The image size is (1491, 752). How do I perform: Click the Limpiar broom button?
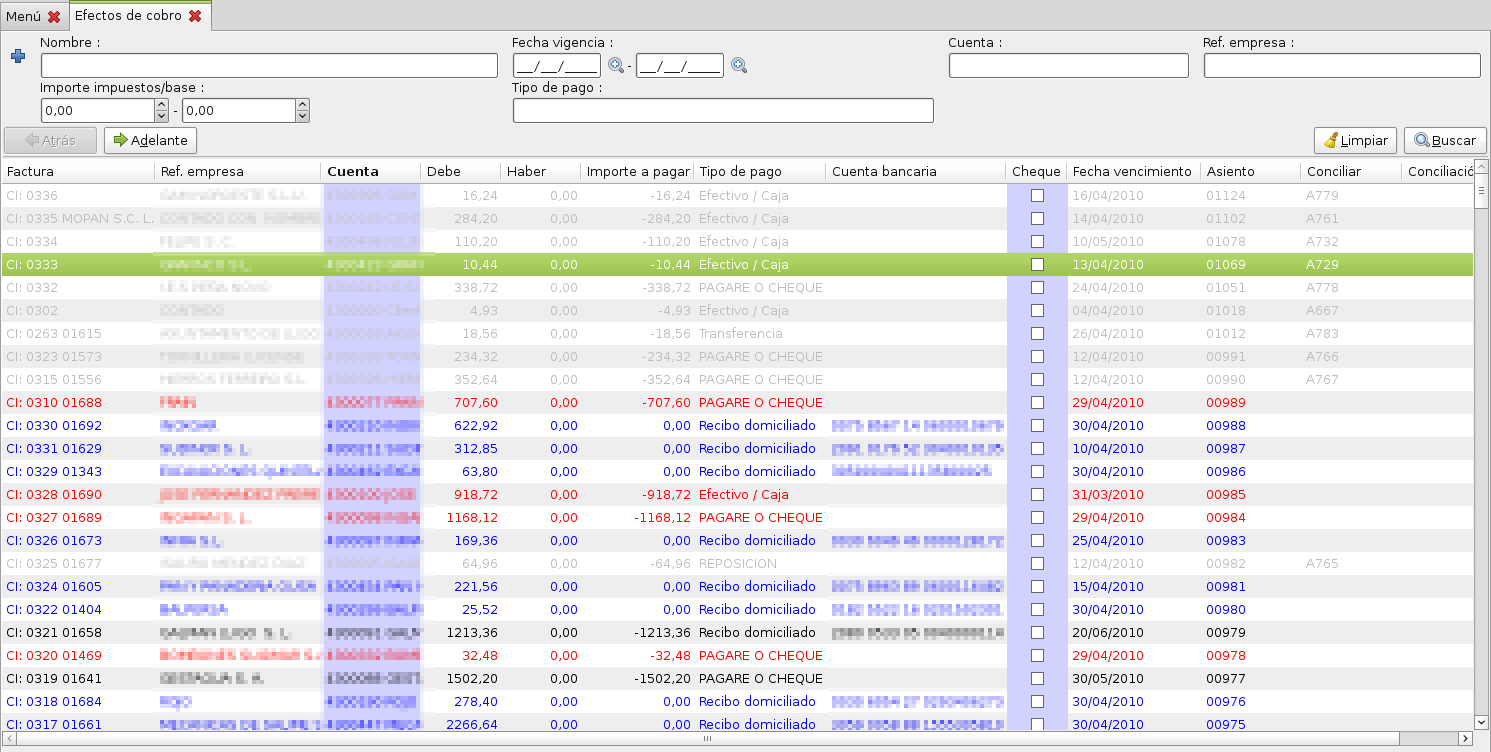pyautogui.click(x=1355, y=141)
